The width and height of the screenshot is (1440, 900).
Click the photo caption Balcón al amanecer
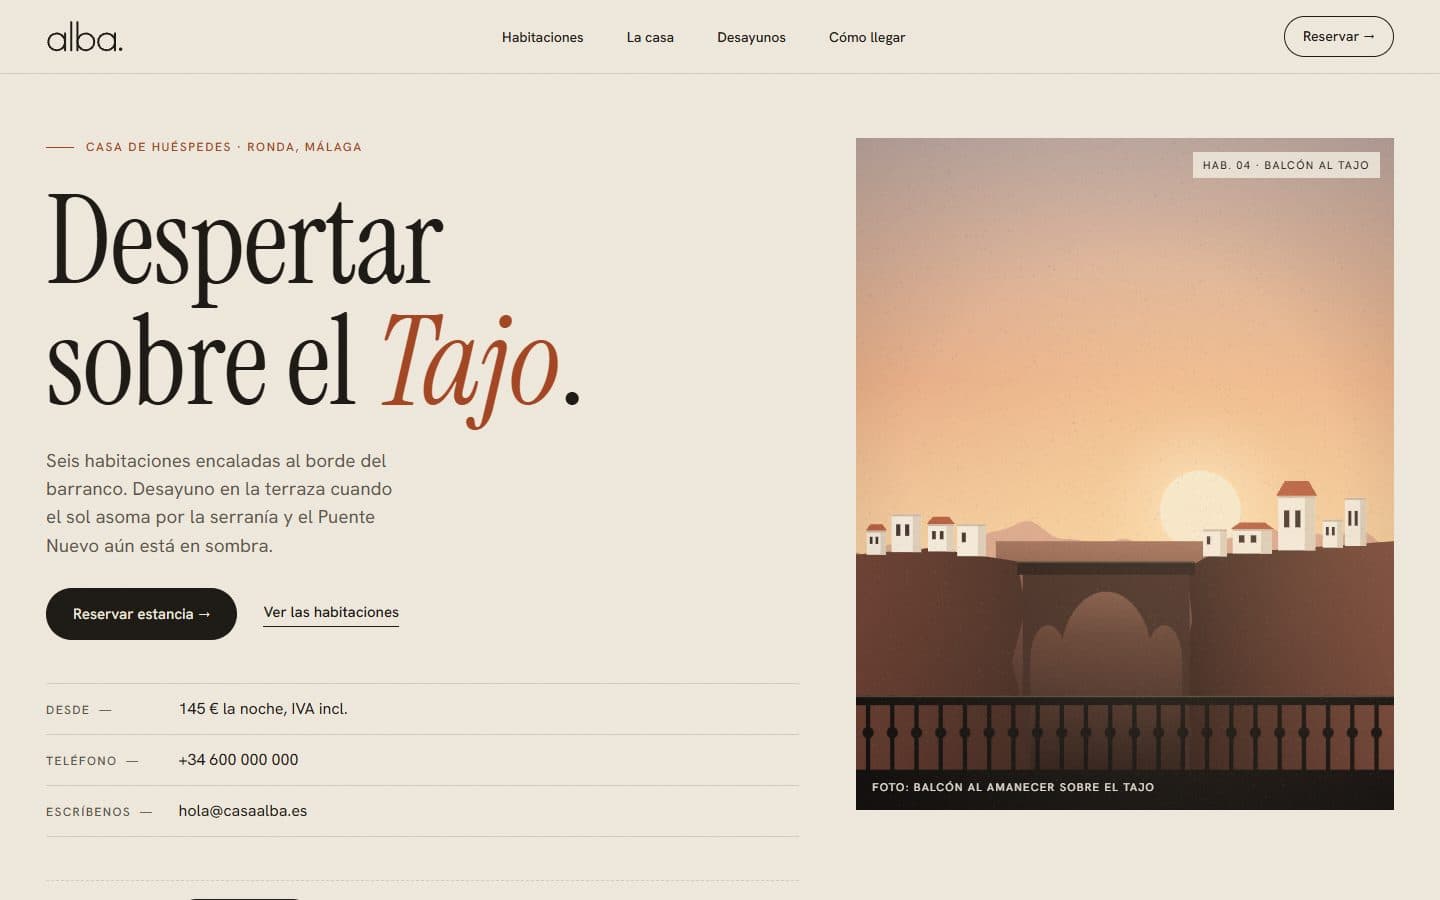pos(1013,787)
